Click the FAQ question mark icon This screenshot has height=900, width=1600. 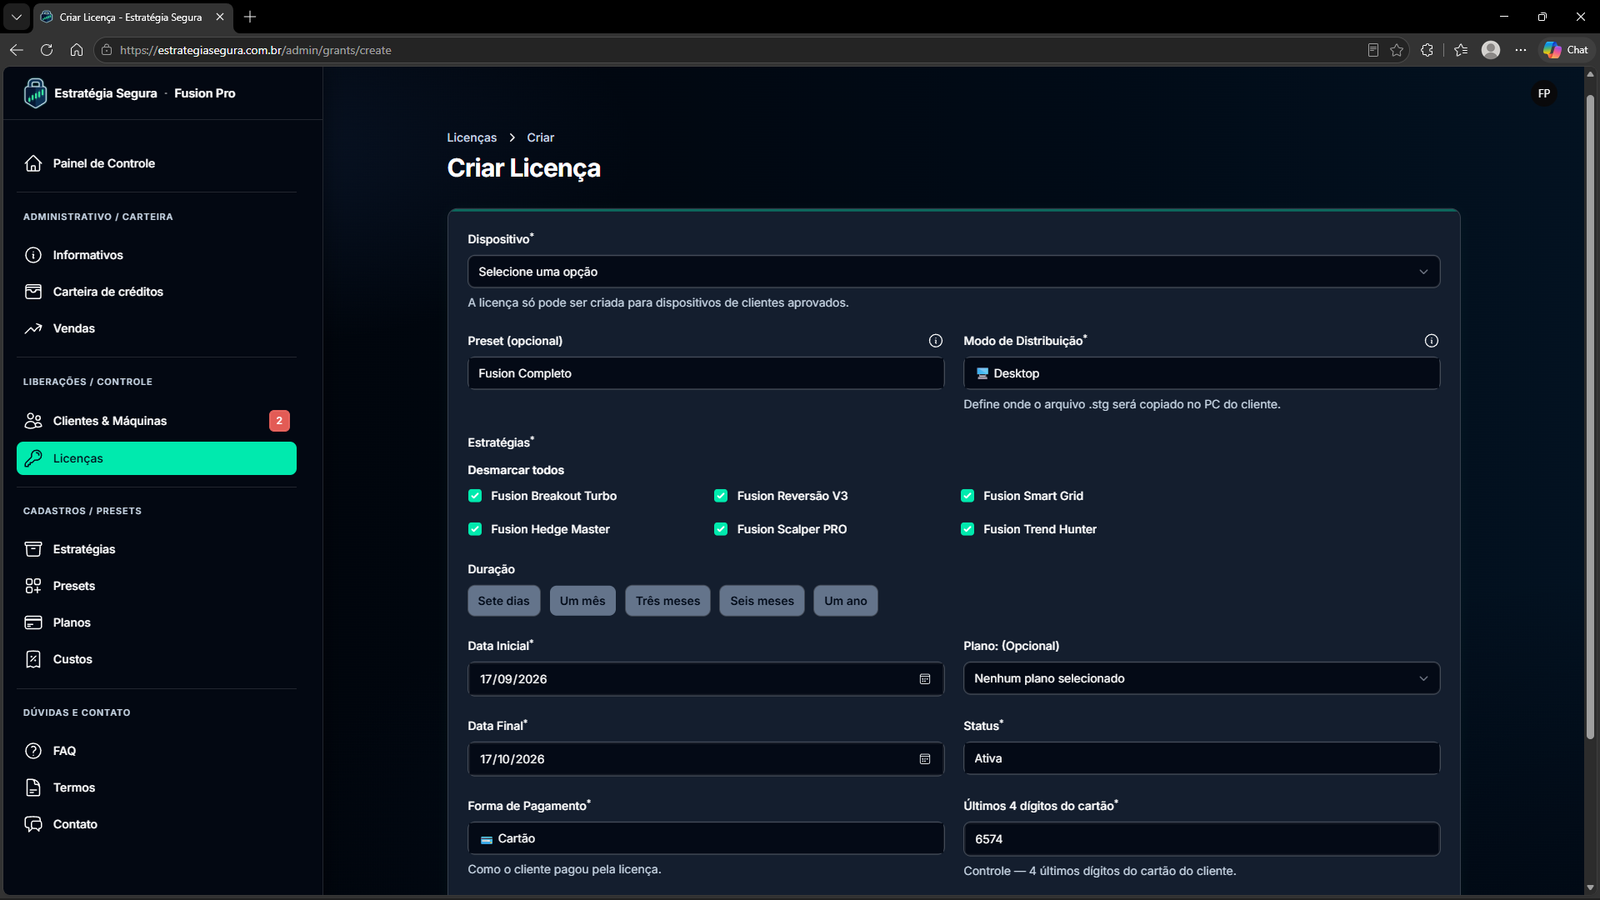(x=33, y=751)
